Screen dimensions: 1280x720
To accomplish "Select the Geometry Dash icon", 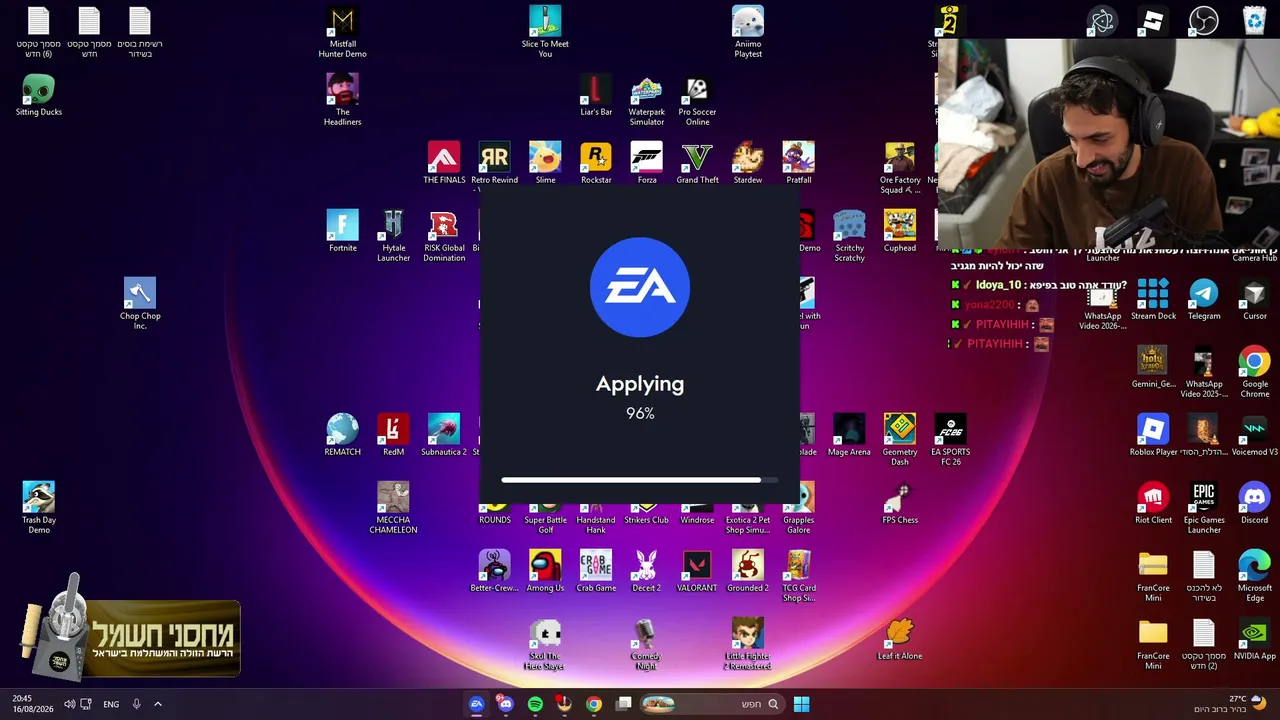I will pos(900,440).
